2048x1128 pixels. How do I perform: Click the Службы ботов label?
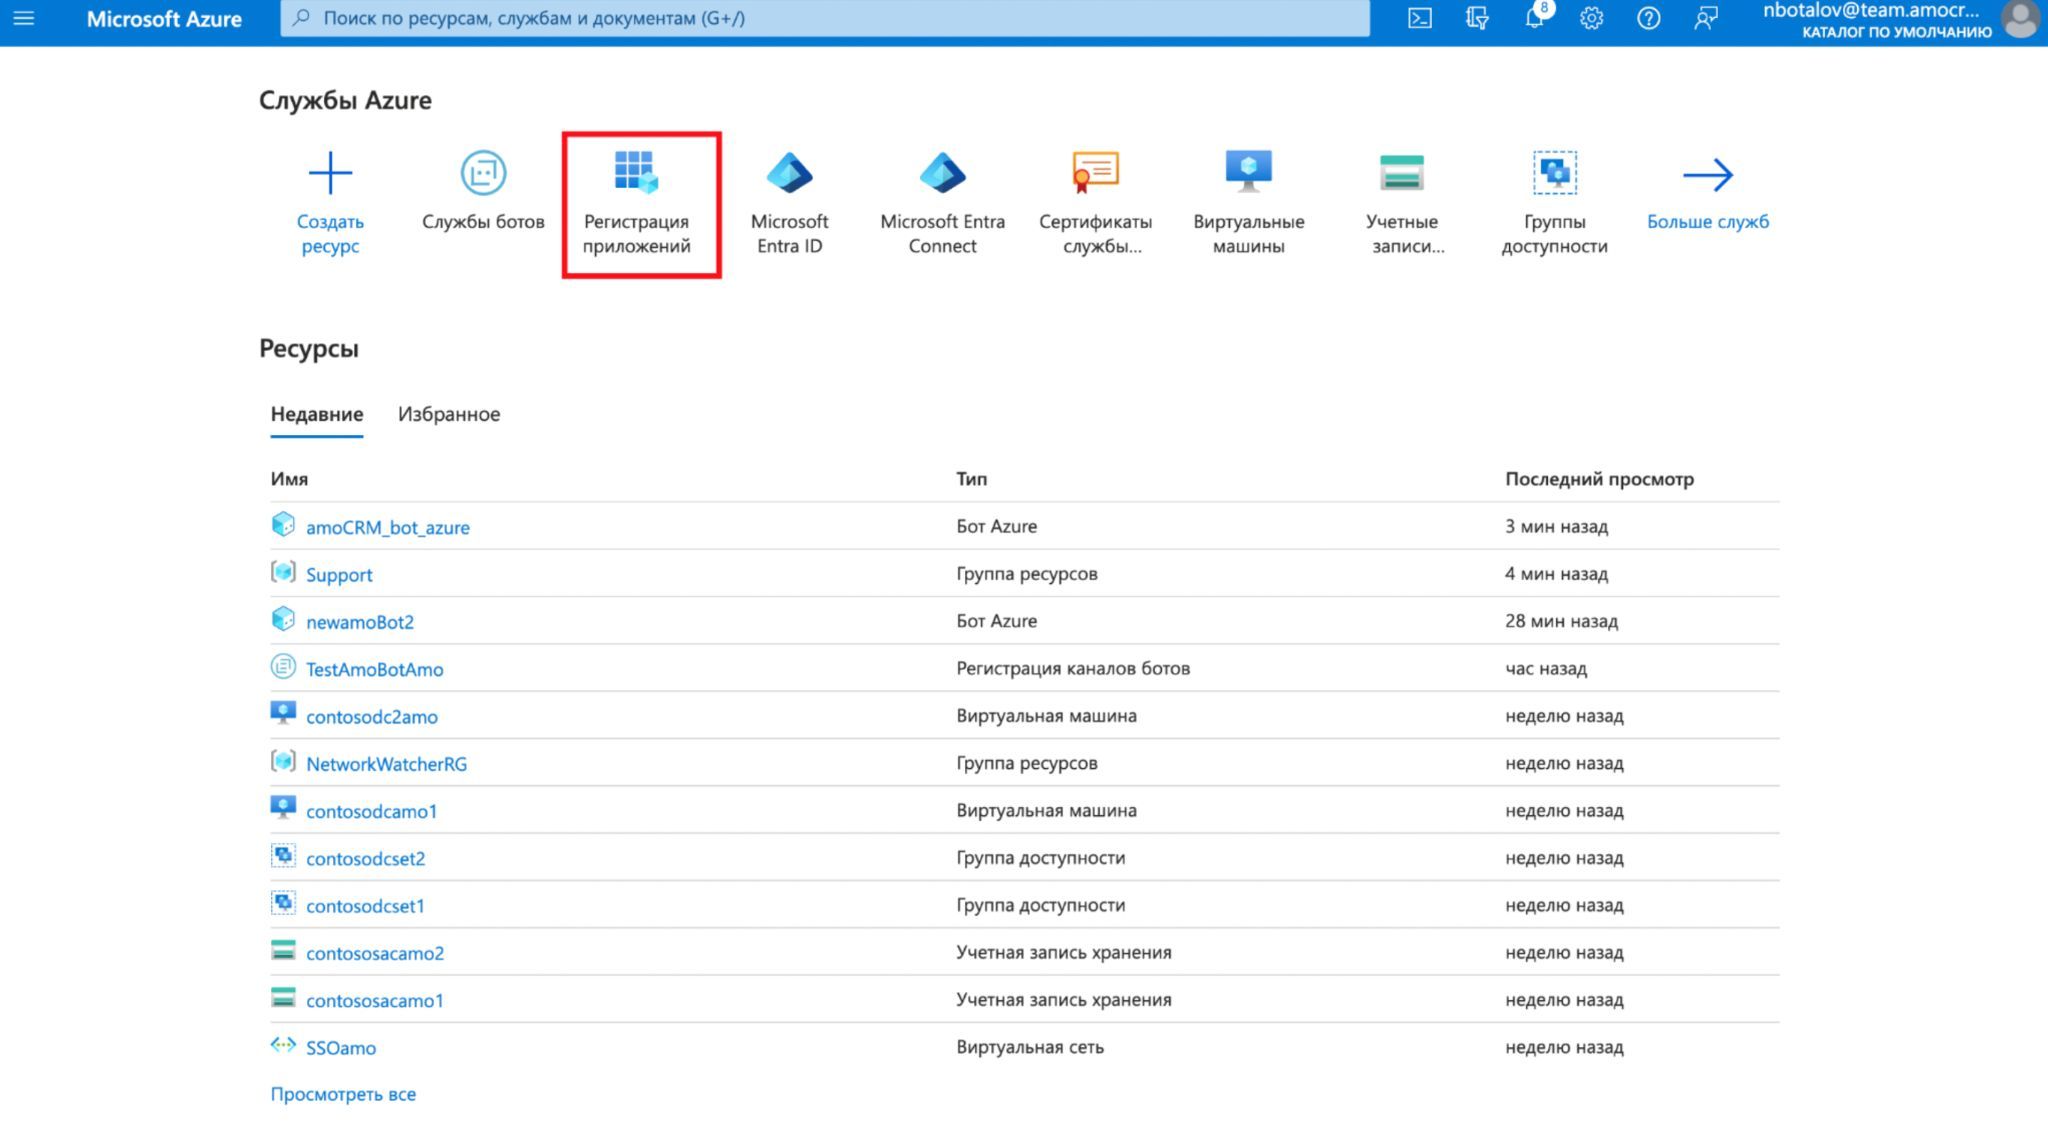pos(483,221)
